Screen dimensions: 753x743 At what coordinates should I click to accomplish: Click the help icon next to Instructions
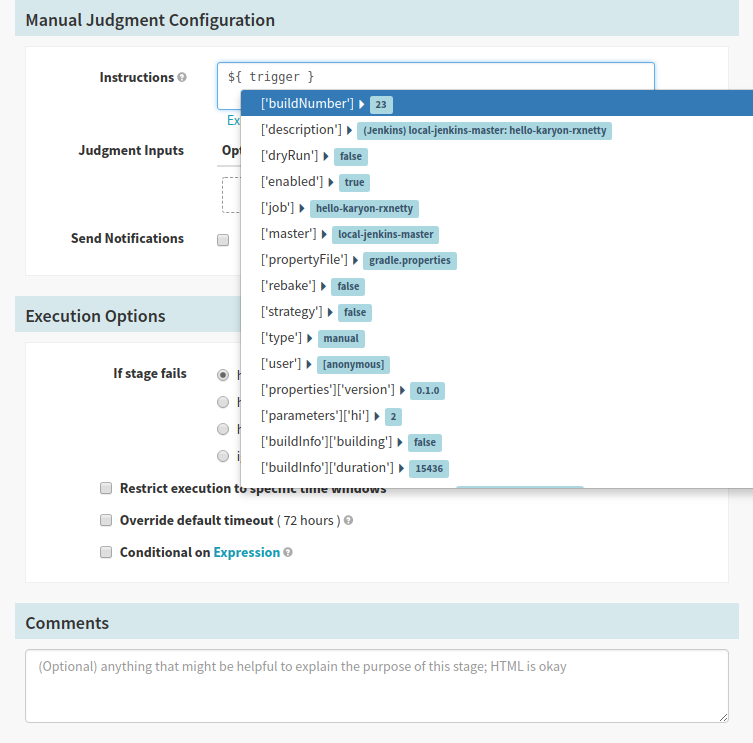coord(182,78)
